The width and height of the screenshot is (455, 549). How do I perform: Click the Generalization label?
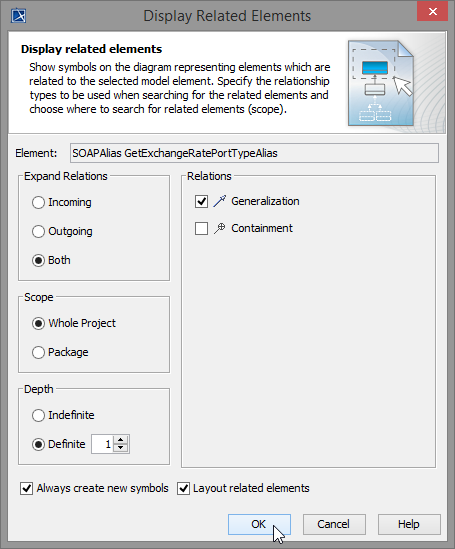(265, 201)
